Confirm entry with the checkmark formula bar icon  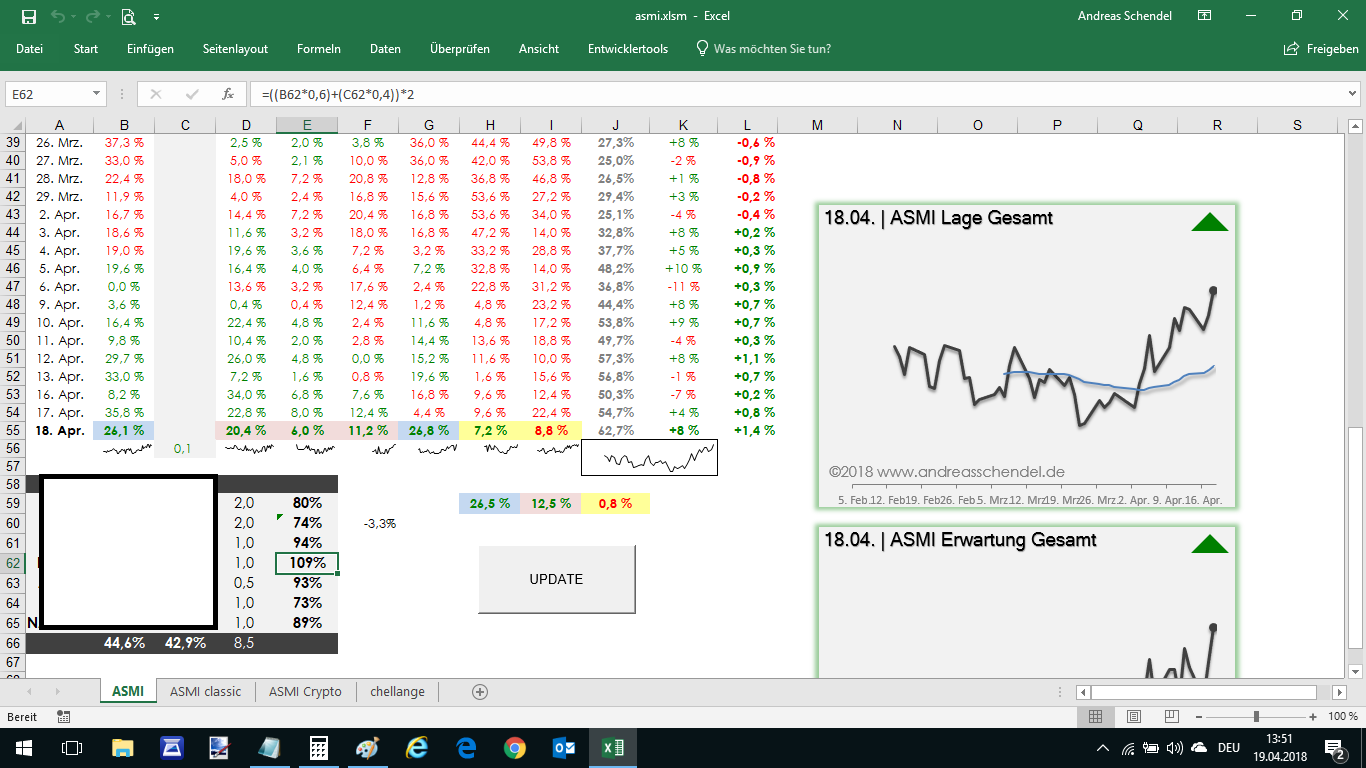[190, 93]
